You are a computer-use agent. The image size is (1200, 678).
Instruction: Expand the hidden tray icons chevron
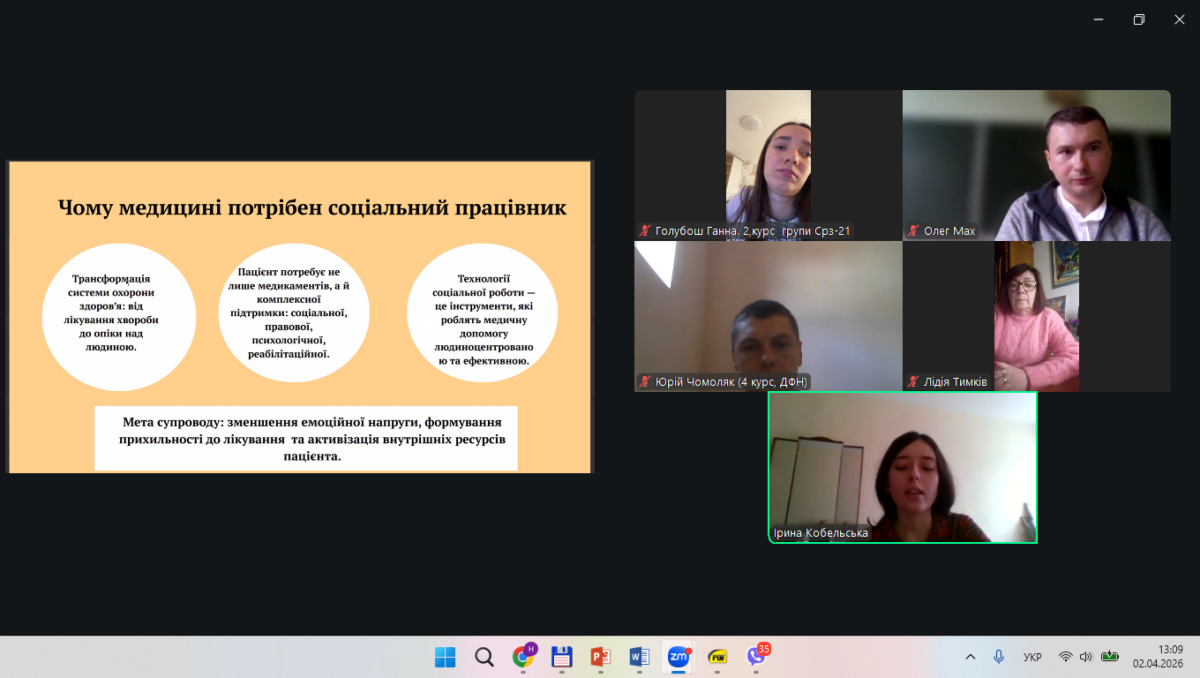[x=970, y=657]
